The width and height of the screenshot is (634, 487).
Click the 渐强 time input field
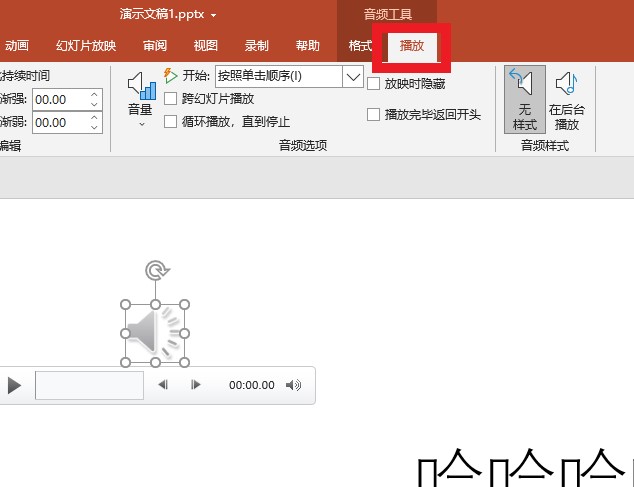point(60,100)
